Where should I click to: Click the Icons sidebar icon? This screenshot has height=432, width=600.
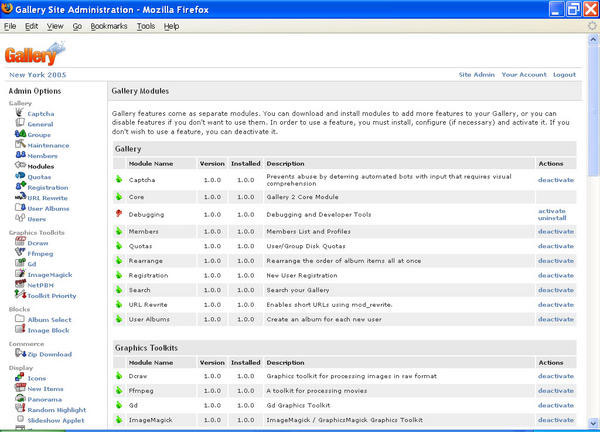click(20, 377)
